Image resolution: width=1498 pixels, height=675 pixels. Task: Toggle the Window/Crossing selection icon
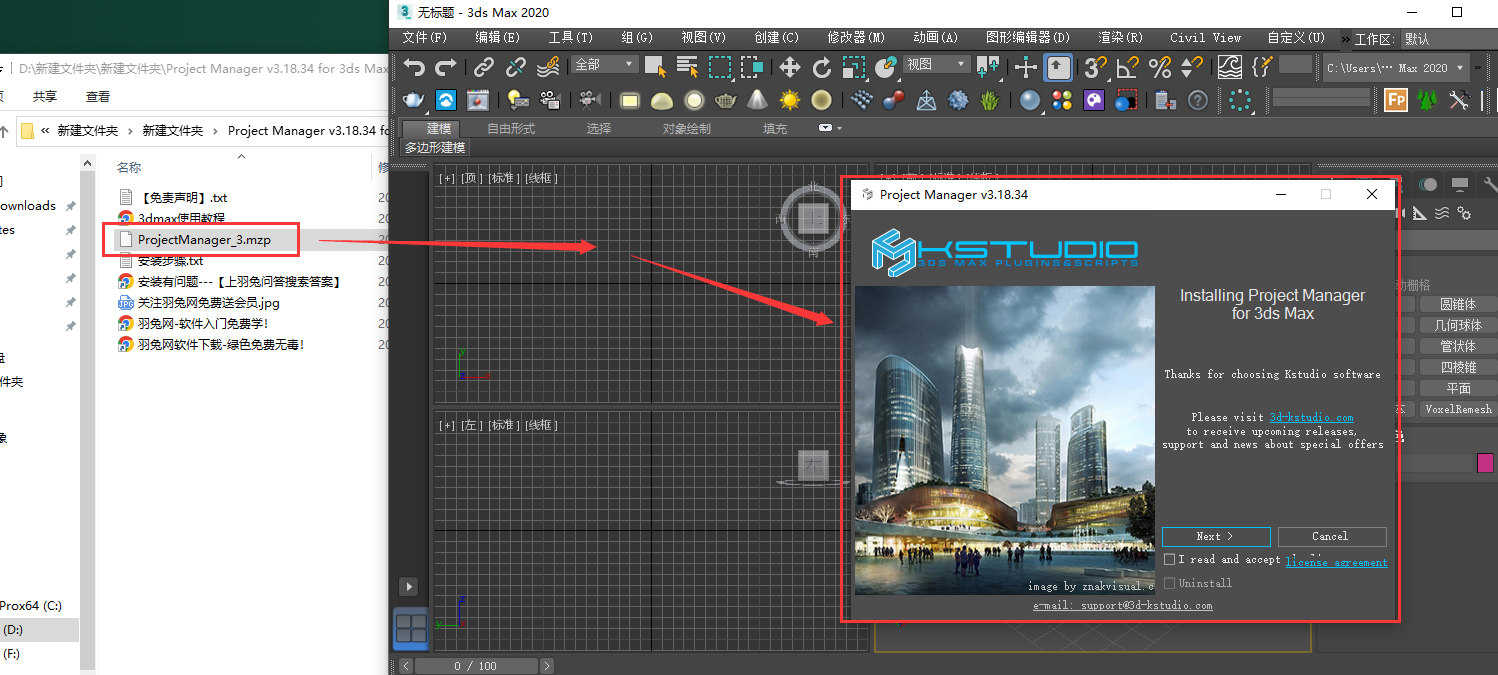(x=752, y=67)
